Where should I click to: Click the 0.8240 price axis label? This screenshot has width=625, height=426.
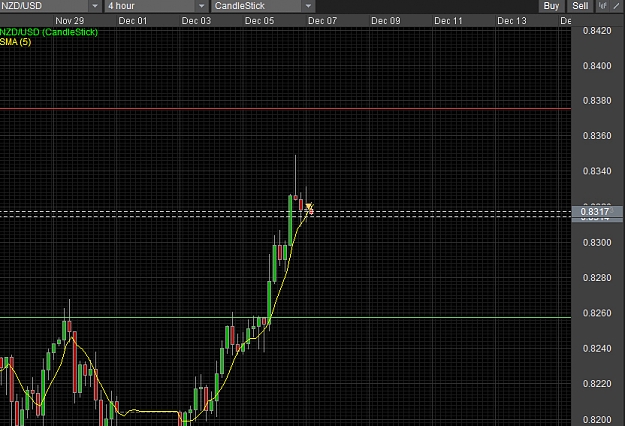(597, 349)
